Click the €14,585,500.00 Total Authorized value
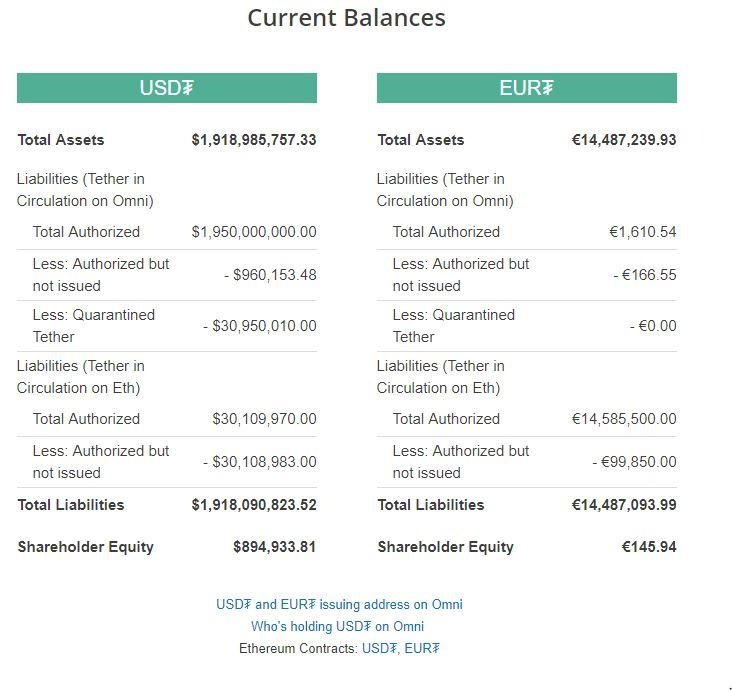This screenshot has width=732, height=690. [624, 419]
